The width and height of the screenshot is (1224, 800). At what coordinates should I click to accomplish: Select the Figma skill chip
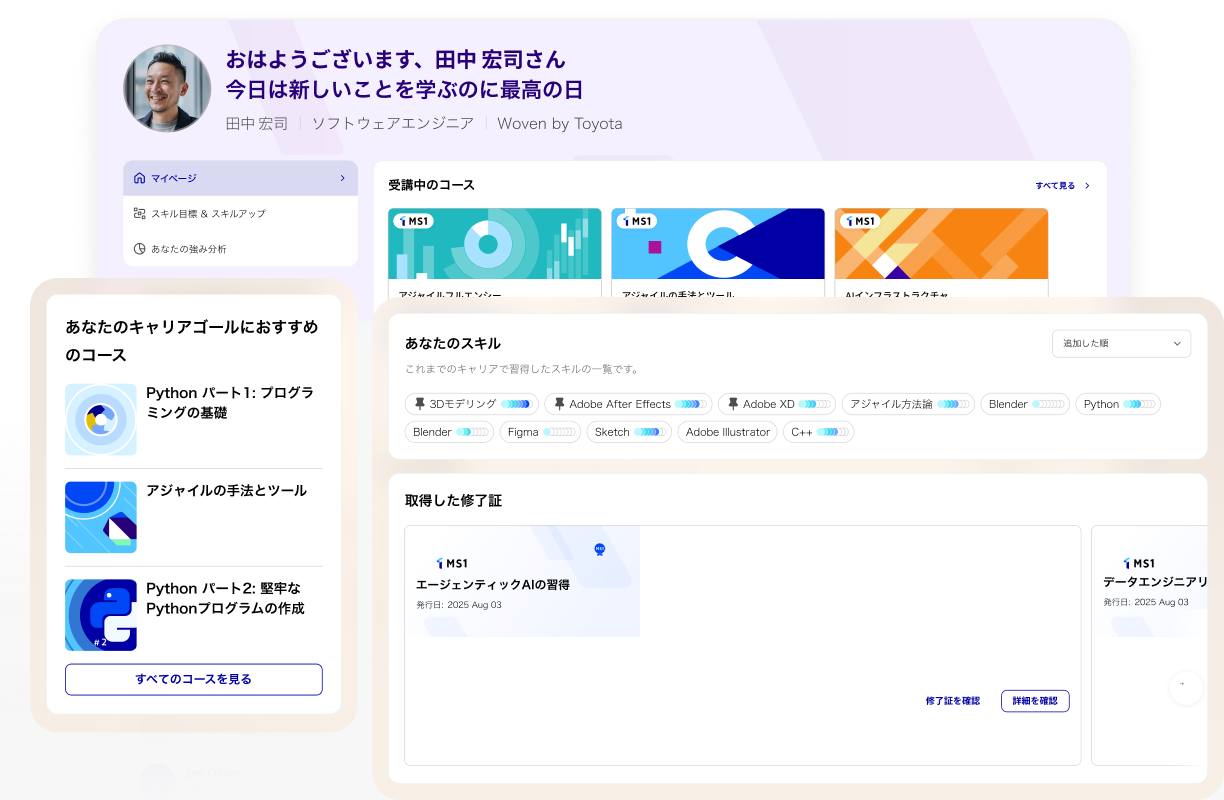coord(540,432)
